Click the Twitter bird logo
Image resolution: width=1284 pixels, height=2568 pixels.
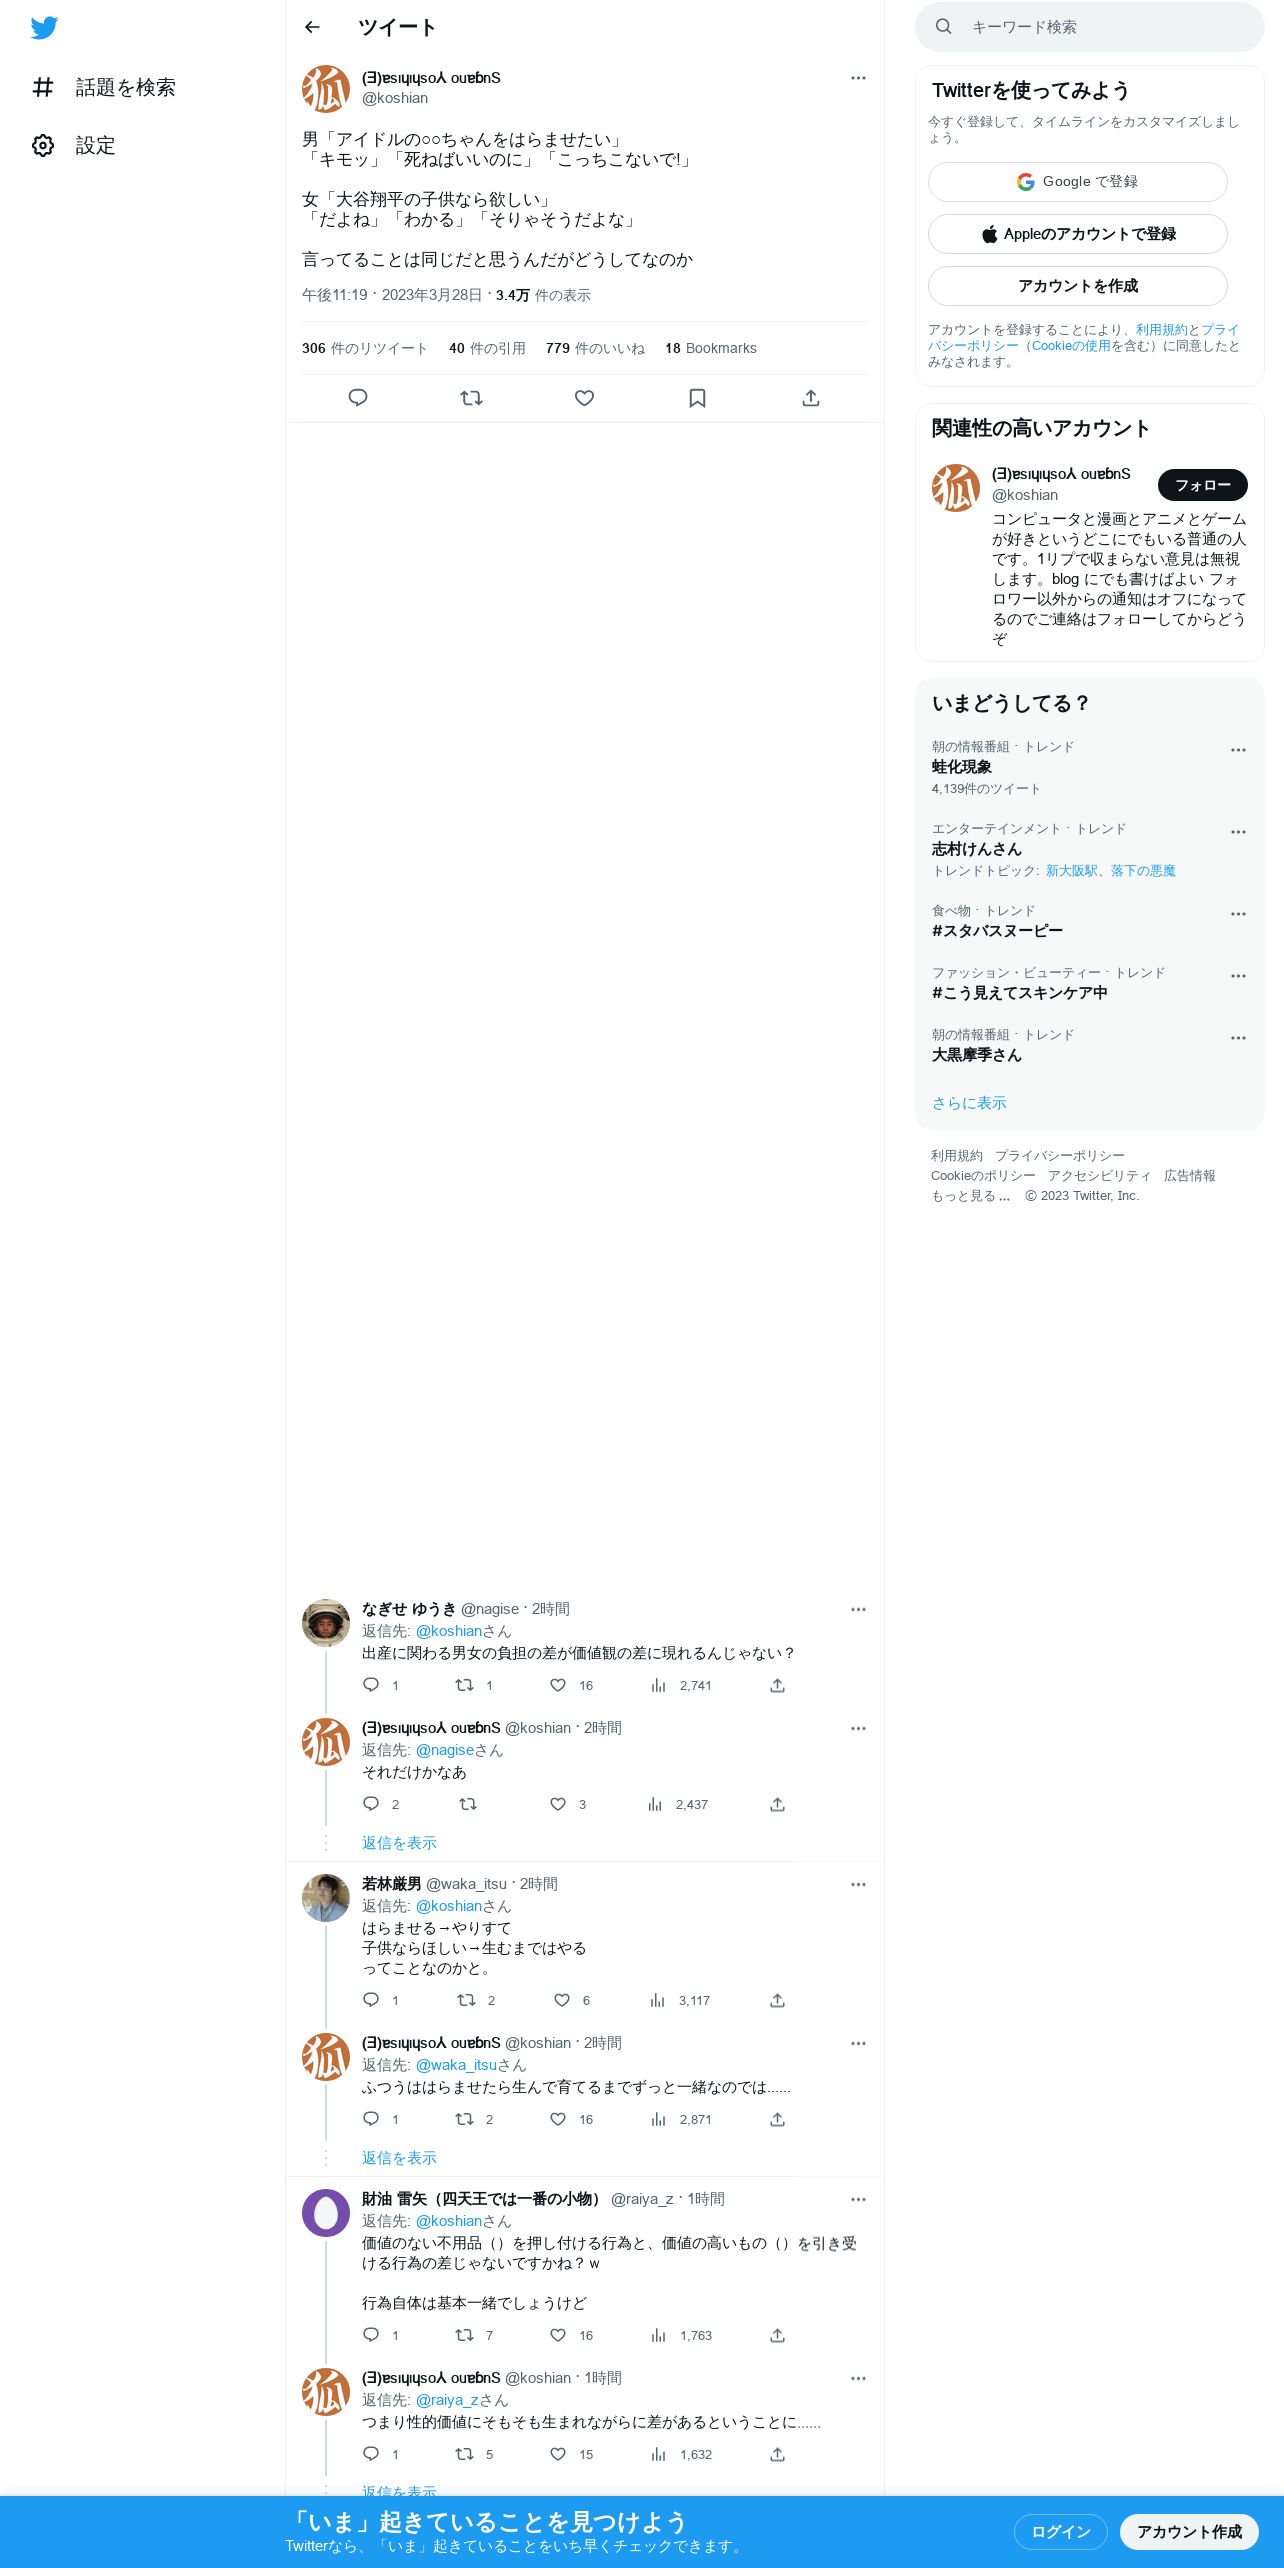click(44, 28)
